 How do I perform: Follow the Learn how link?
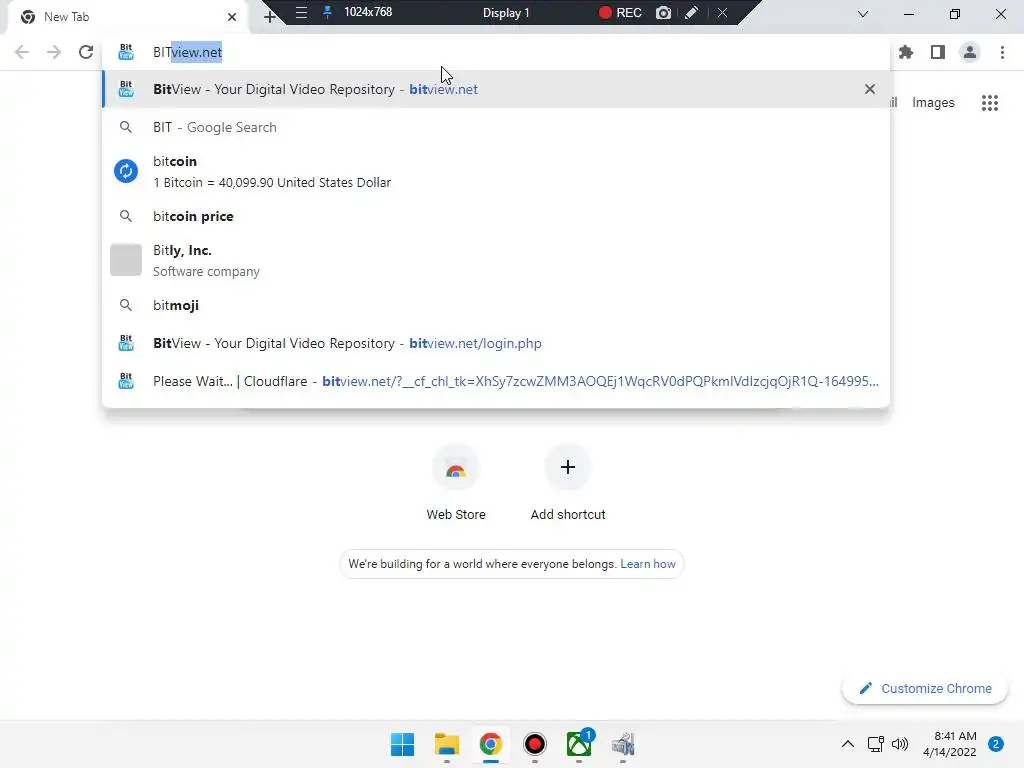coord(648,564)
